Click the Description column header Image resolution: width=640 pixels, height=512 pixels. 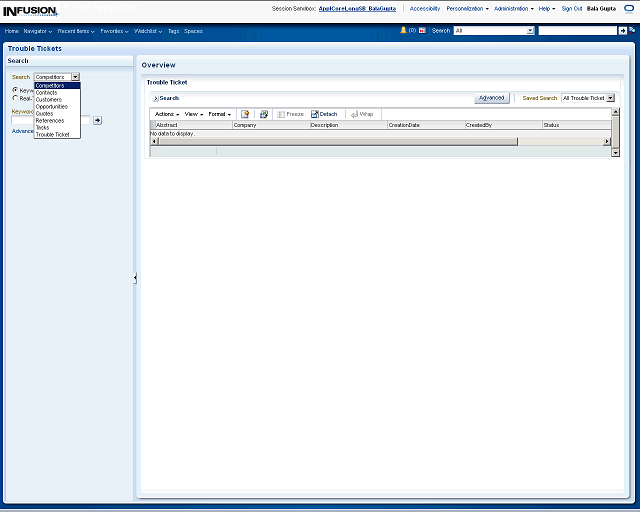(349, 125)
